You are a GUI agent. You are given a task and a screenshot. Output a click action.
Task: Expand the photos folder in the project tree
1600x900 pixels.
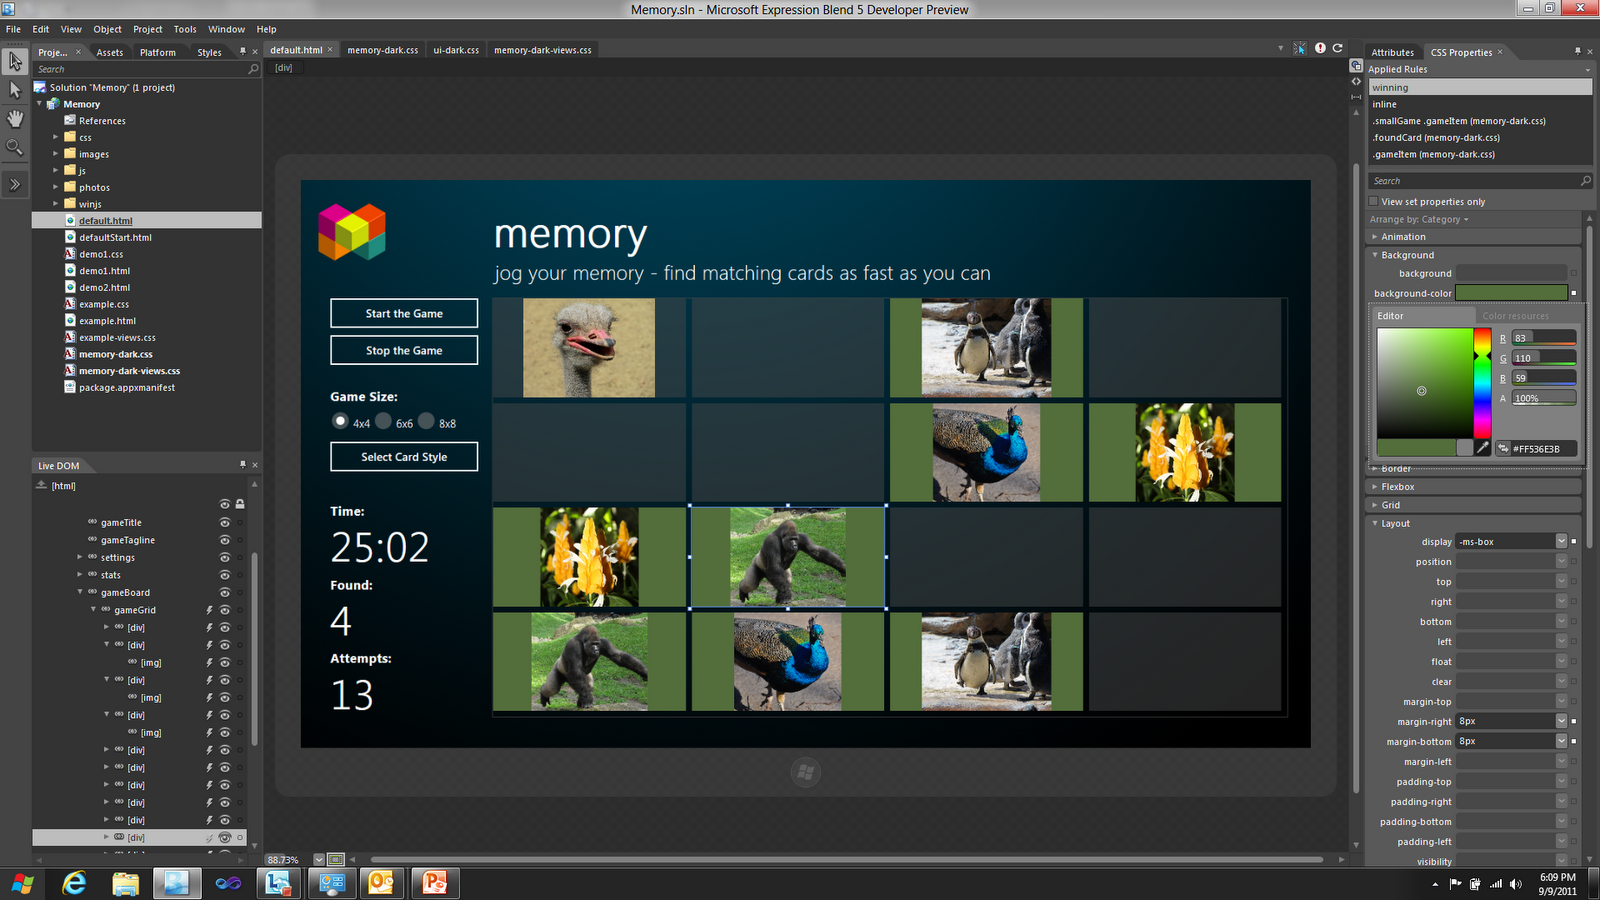(57, 187)
